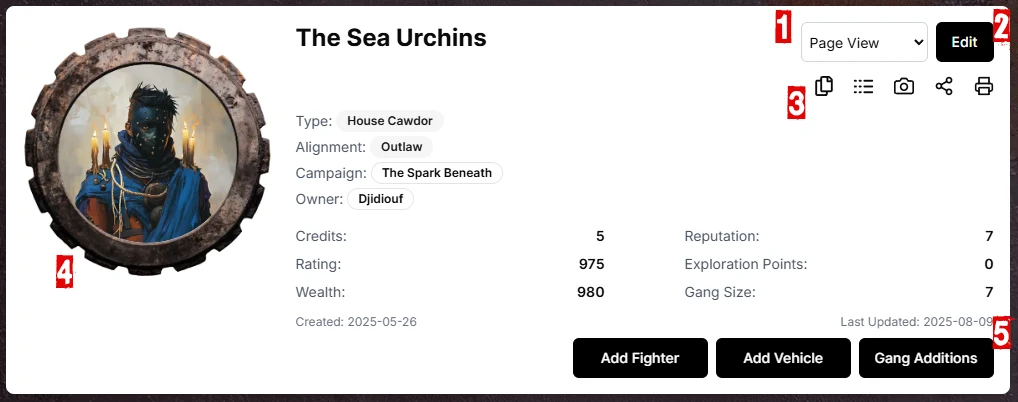Screen dimensions: 1018x402
Task: Click the Reputation value
Action: (x=988, y=236)
